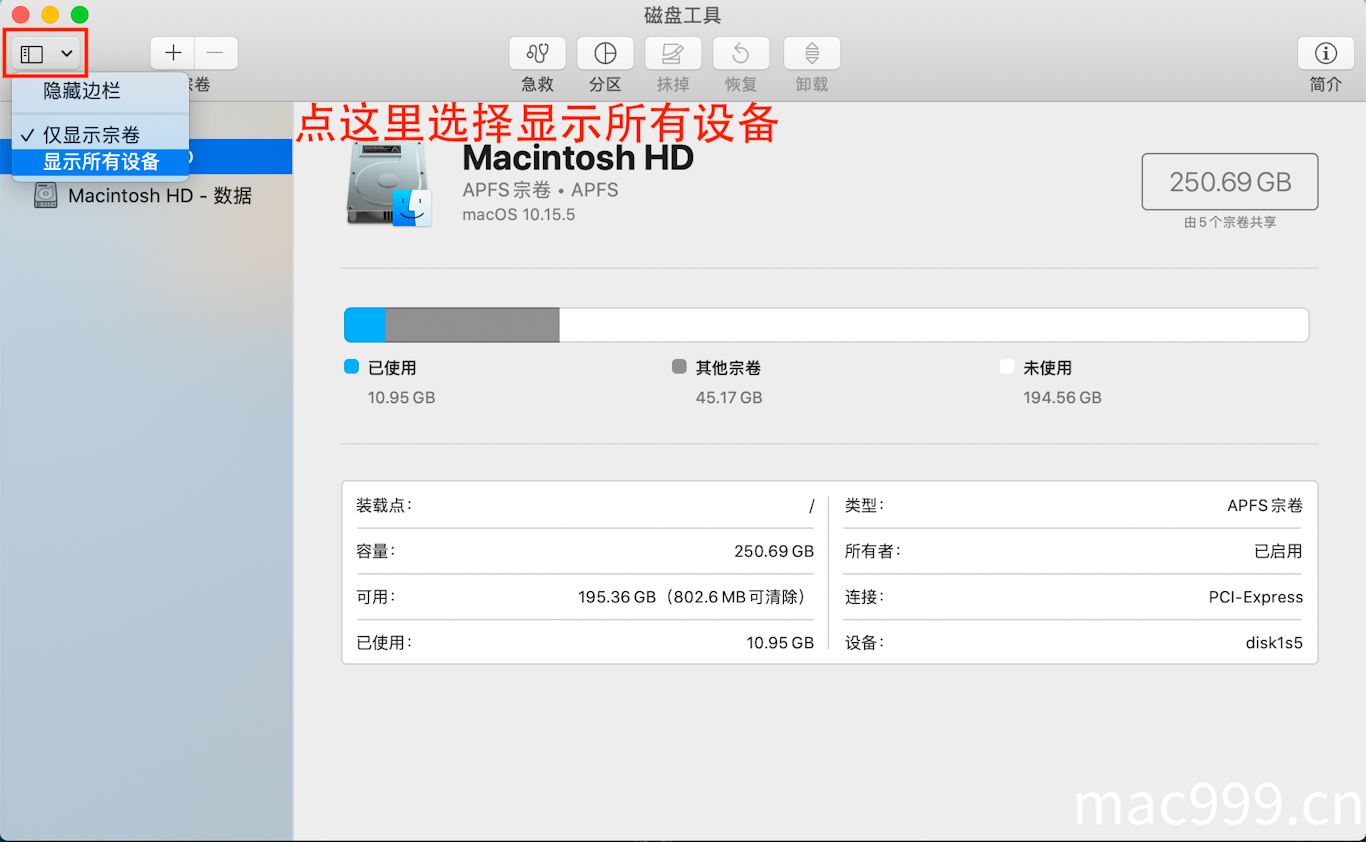Image resolution: width=1366 pixels, height=842 pixels.
Task: Click the 194.56 GB unused value
Action: (x=1062, y=397)
